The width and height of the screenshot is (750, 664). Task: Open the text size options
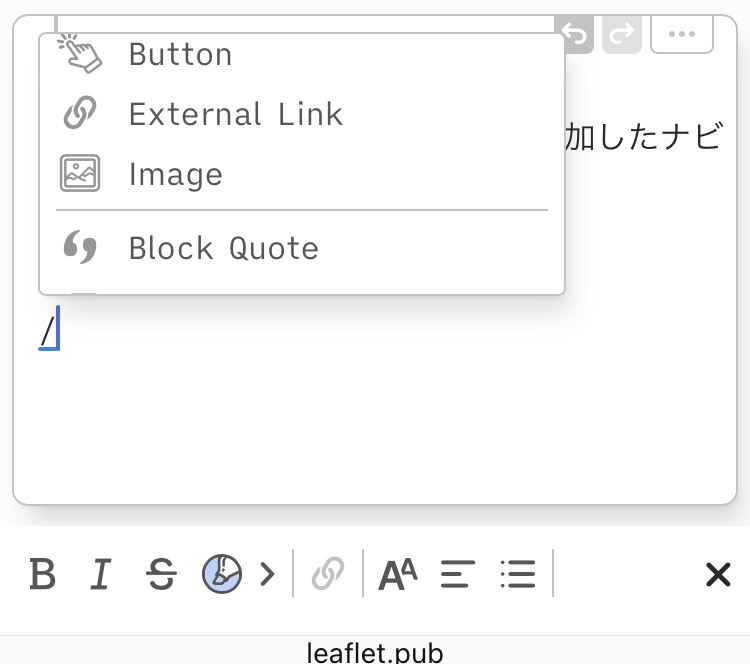pos(397,575)
